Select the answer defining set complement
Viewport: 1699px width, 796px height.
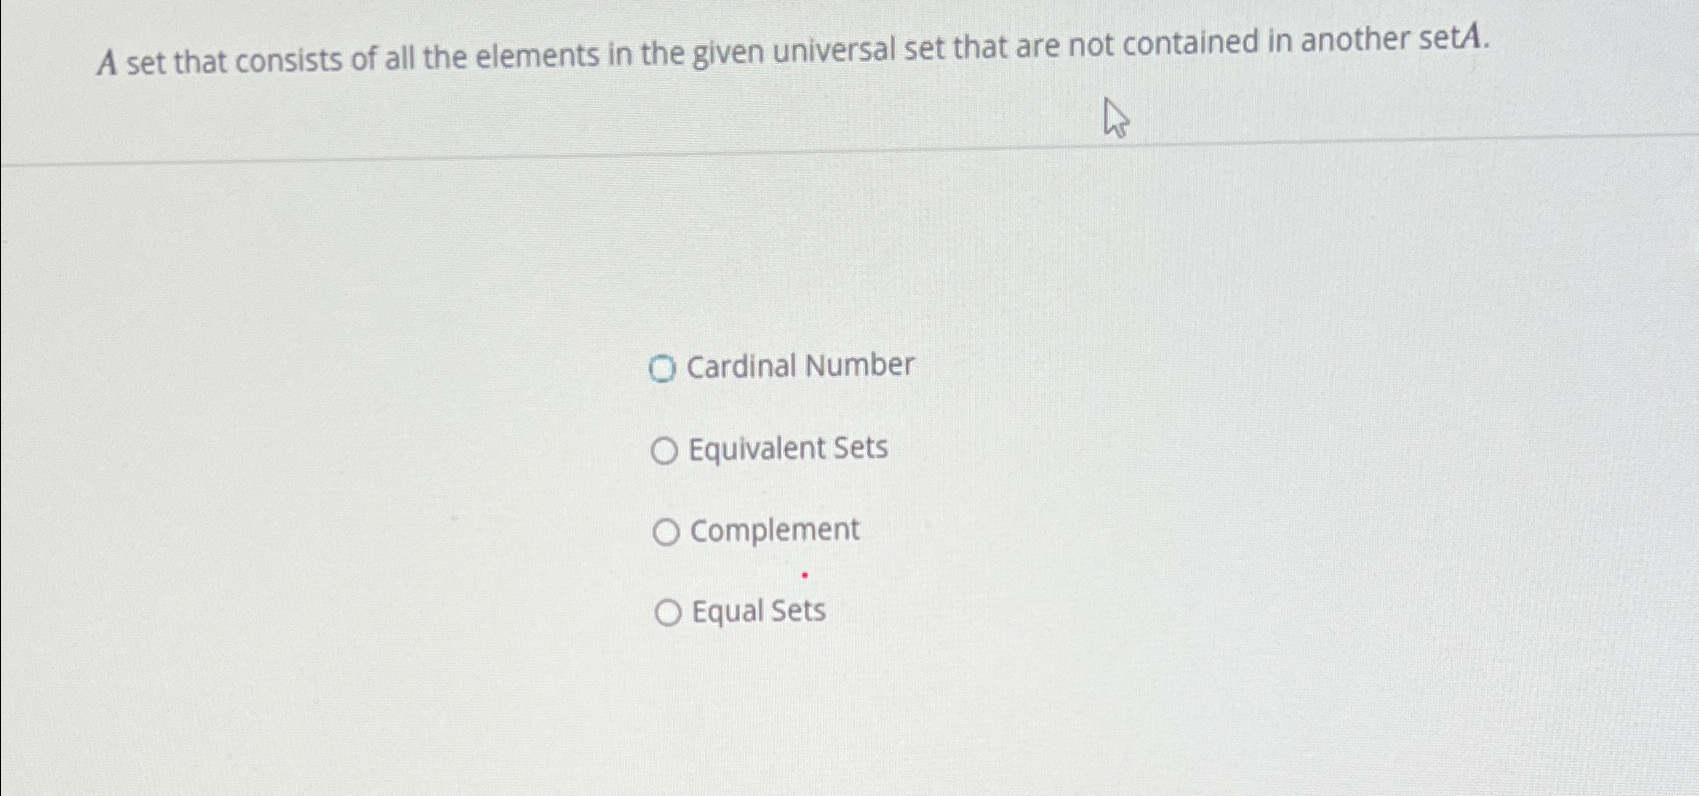click(665, 531)
